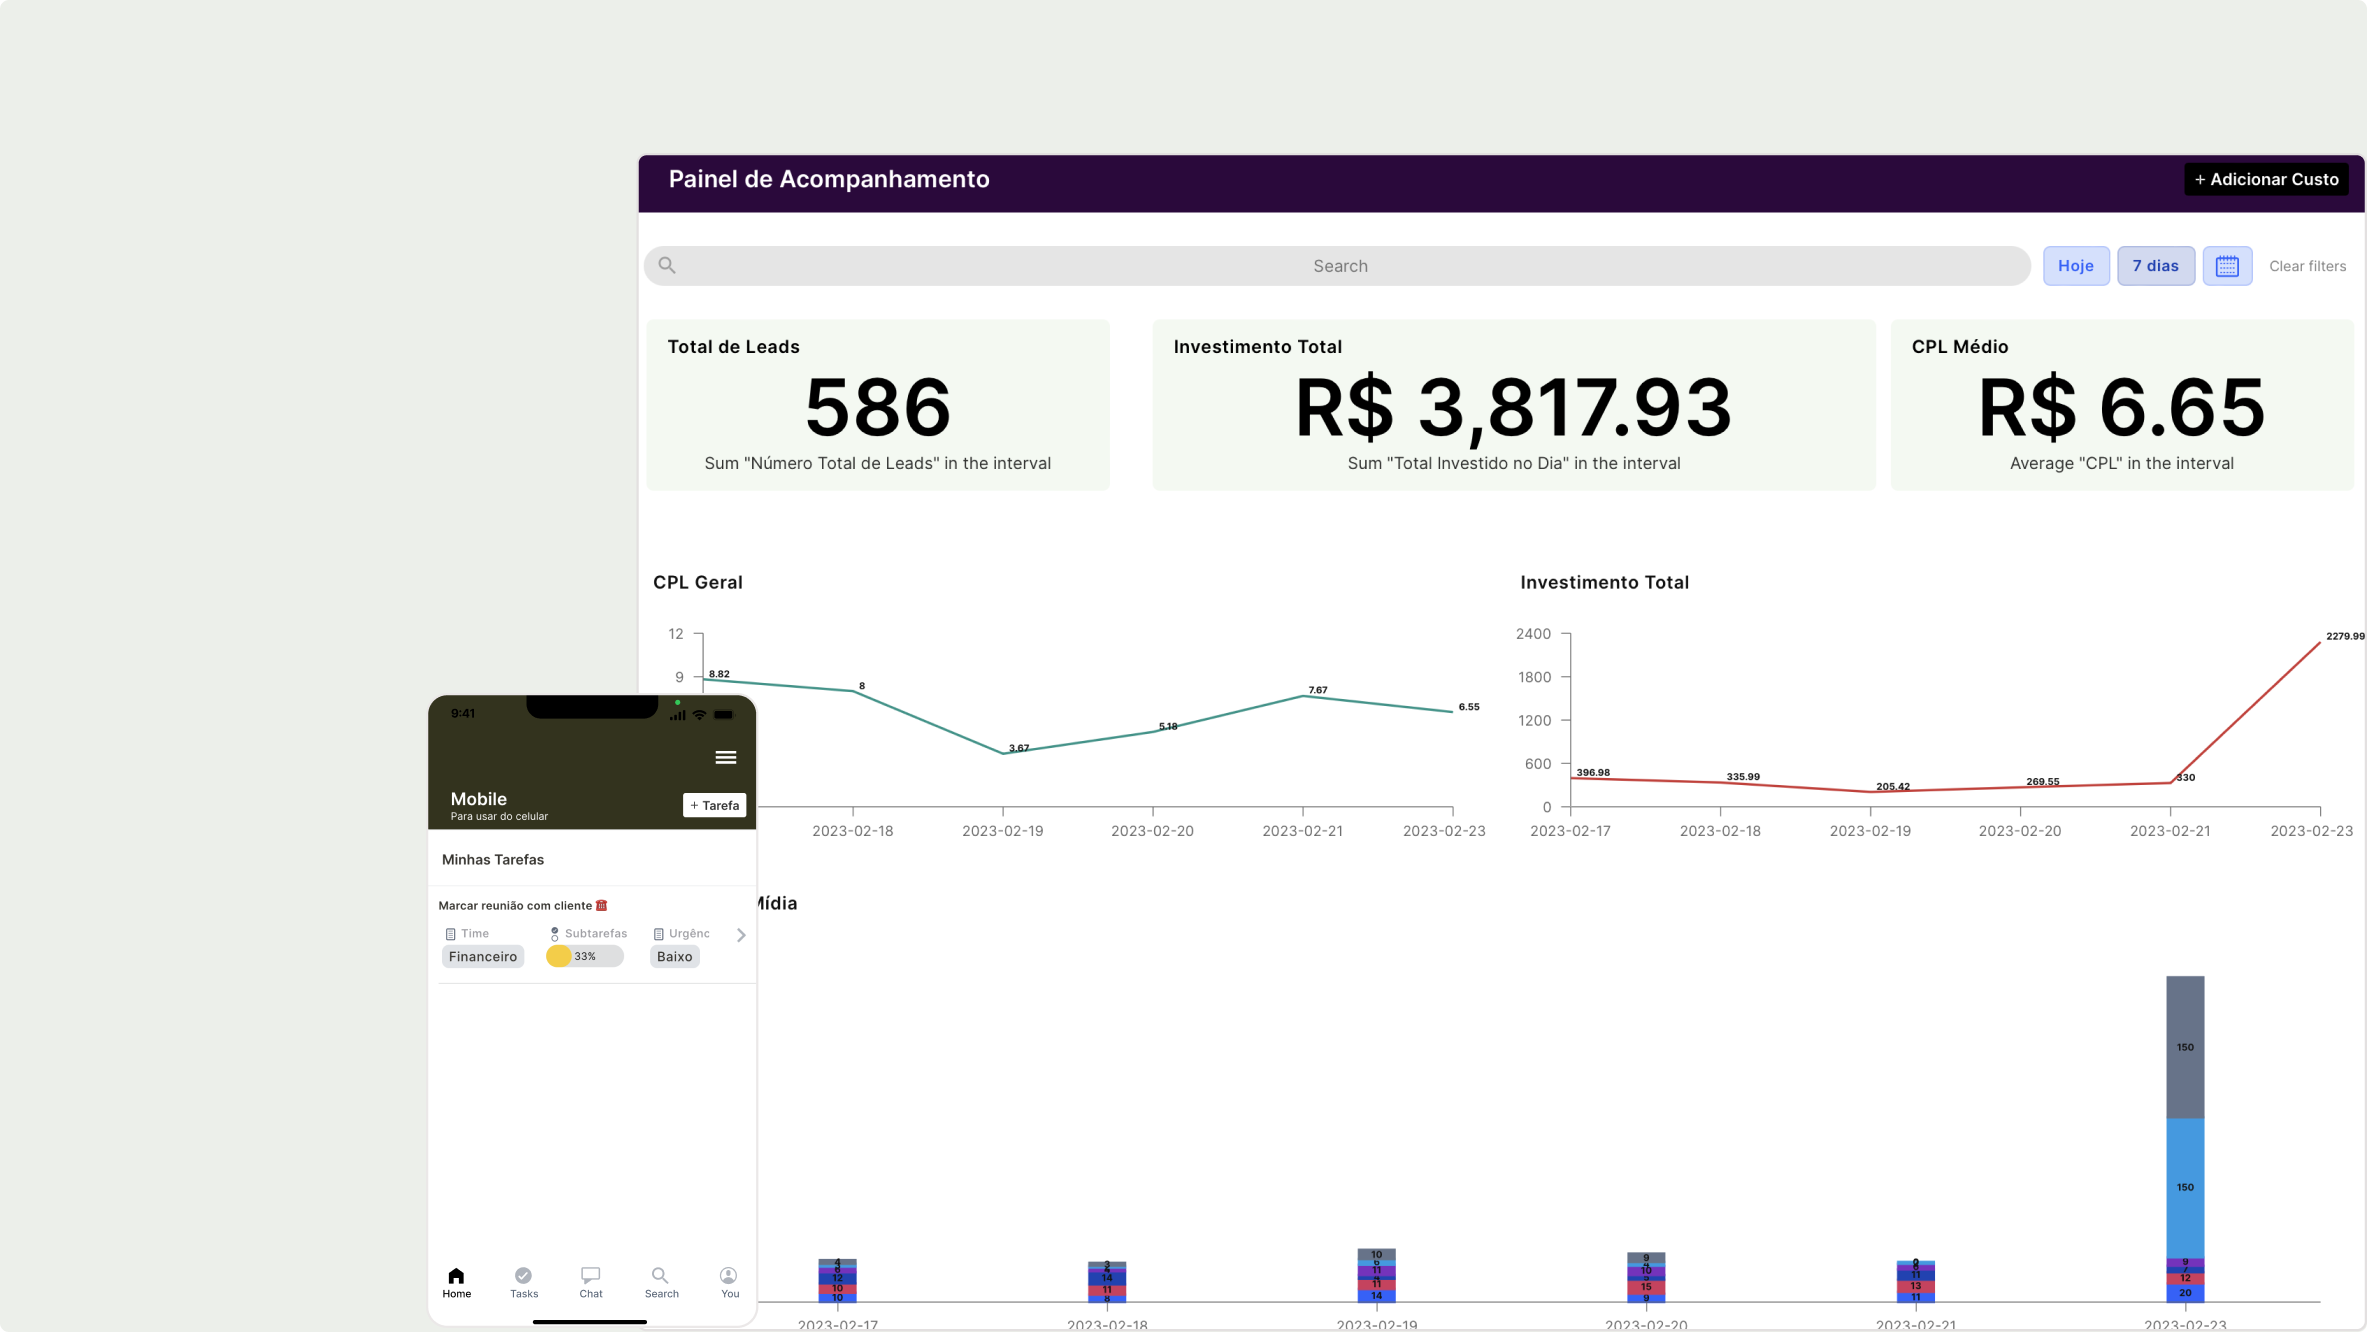Click the magnifier icon in search bar
The width and height of the screenshot is (2367, 1332).
click(x=667, y=266)
